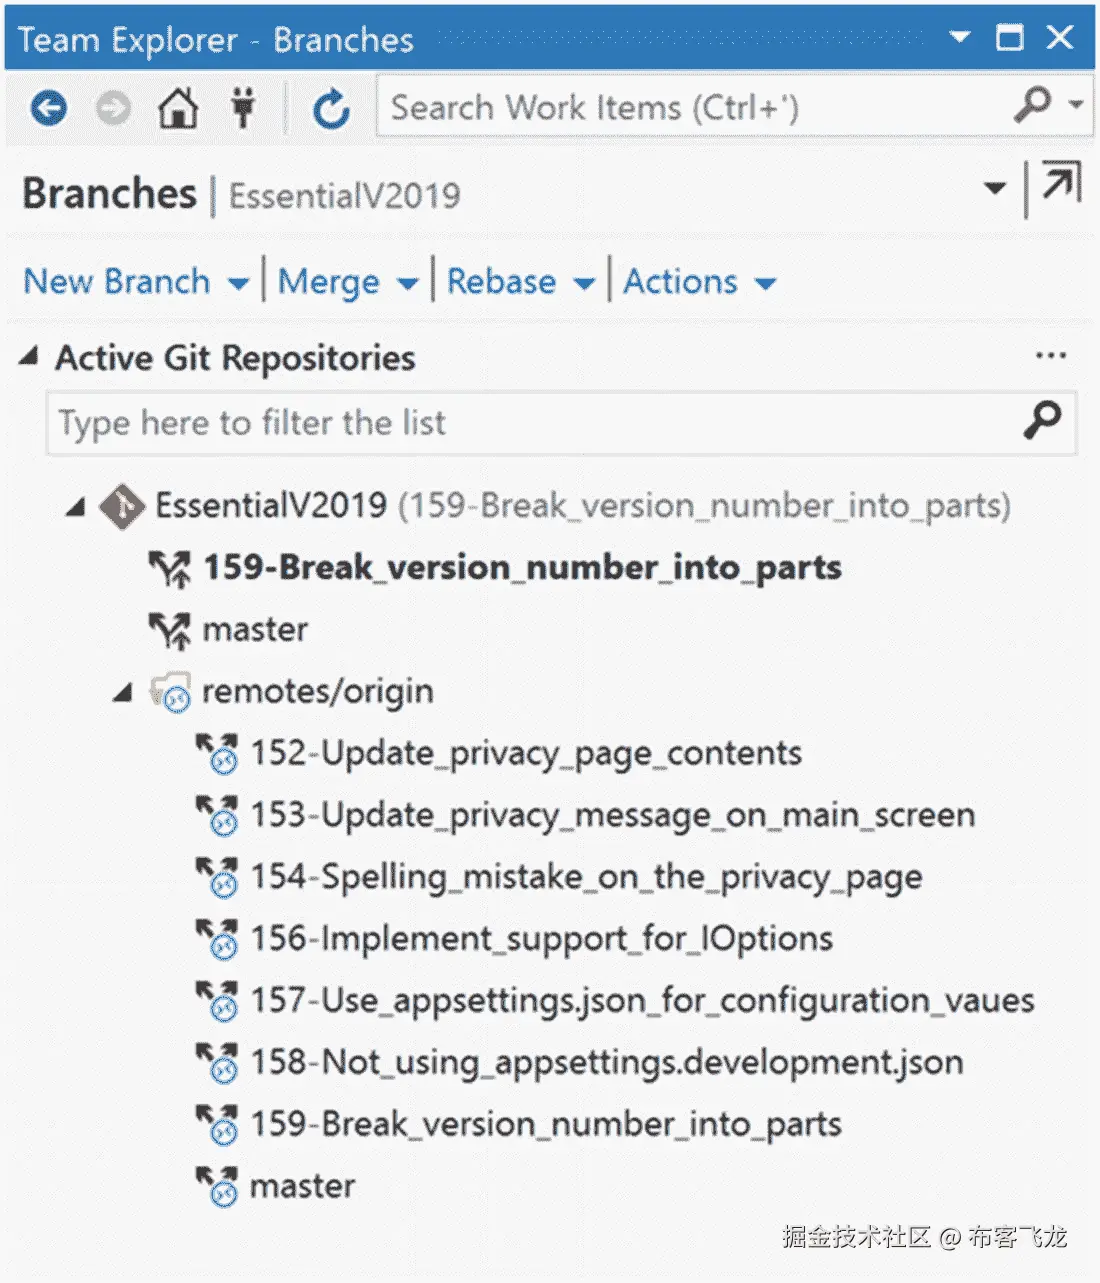The width and height of the screenshot is (1100, 1283).
Task: Pop out the Branches page with the undock icon
Action: click(x=1061, y=184)
